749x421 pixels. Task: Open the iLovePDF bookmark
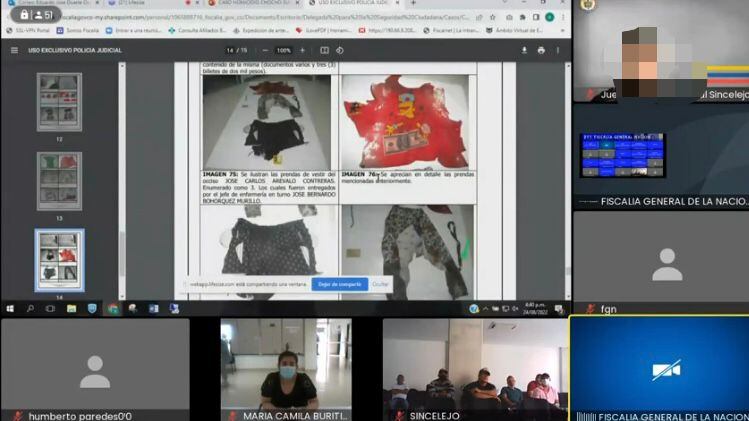click(323, 30)
